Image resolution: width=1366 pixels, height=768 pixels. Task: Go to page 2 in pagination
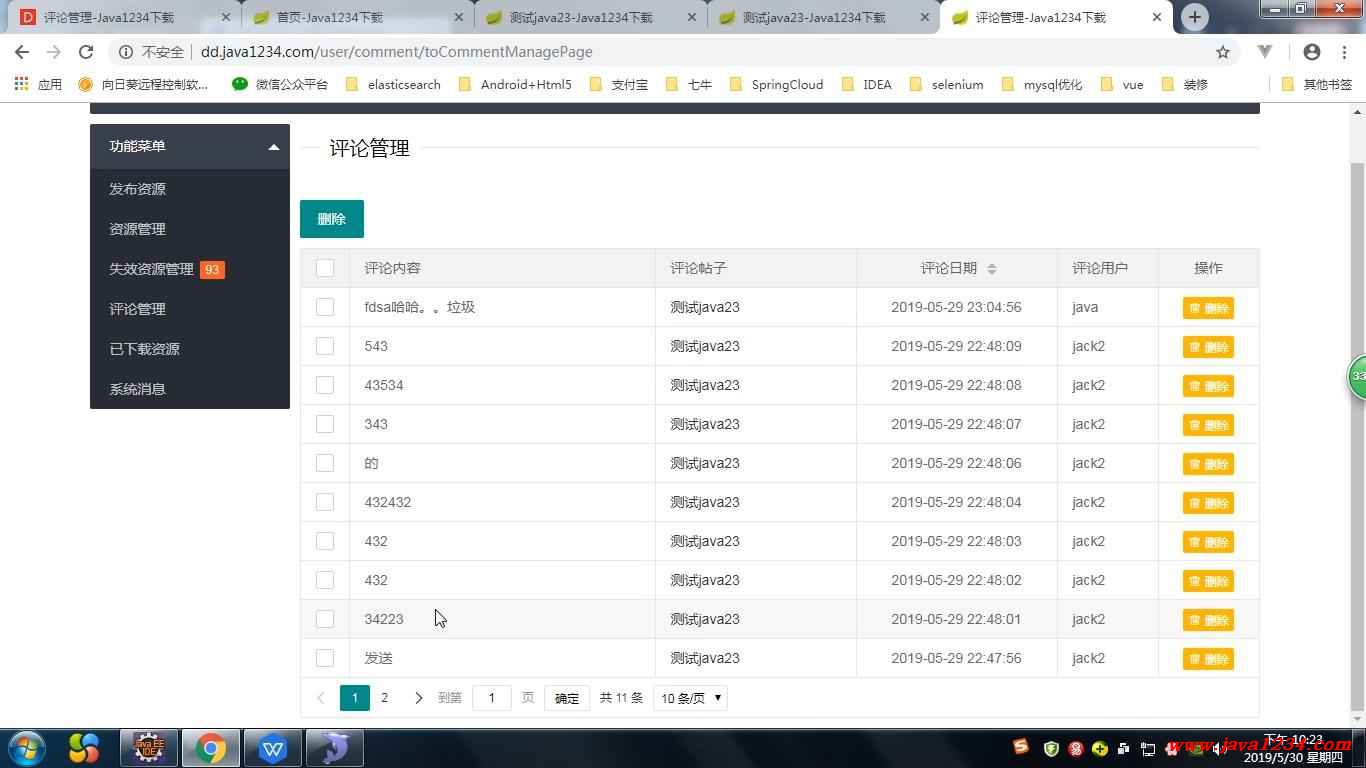(384, 698)
